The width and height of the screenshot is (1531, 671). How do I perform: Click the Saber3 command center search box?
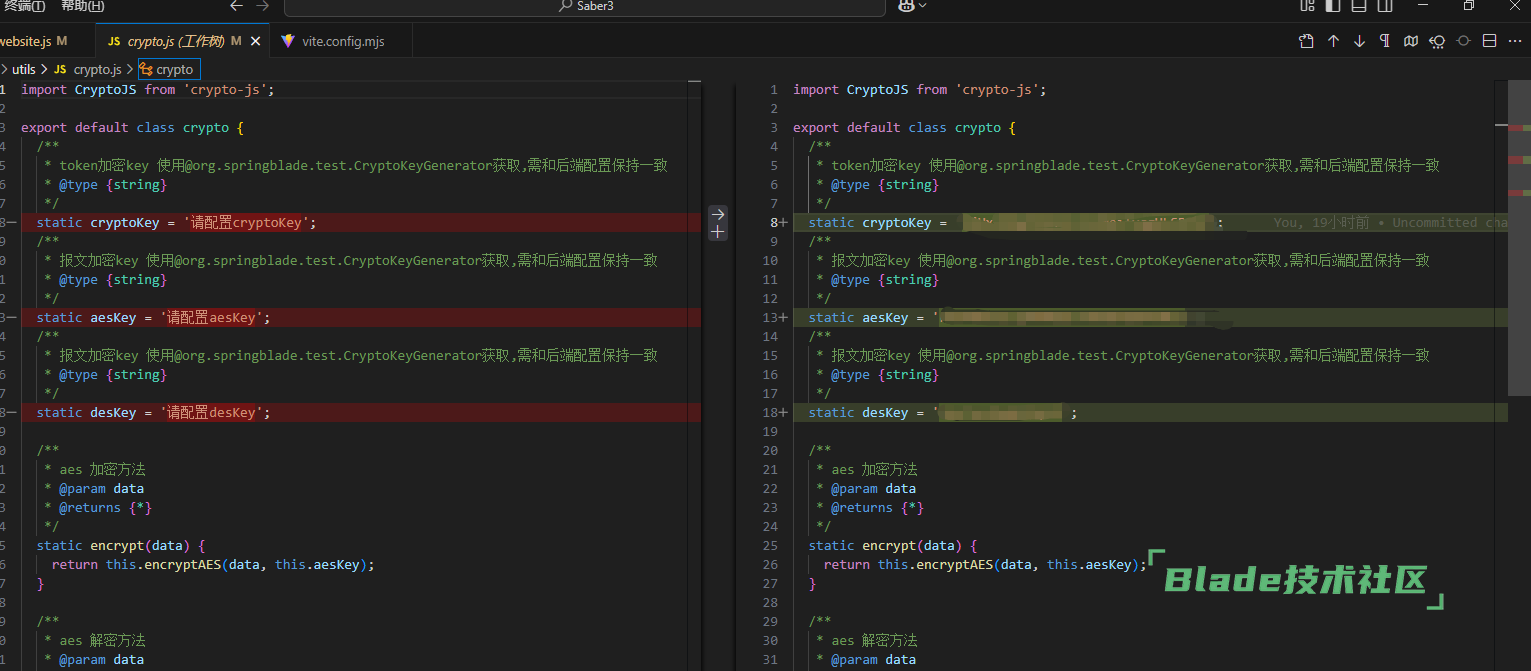pyautogui.click(x=585, y=6)
